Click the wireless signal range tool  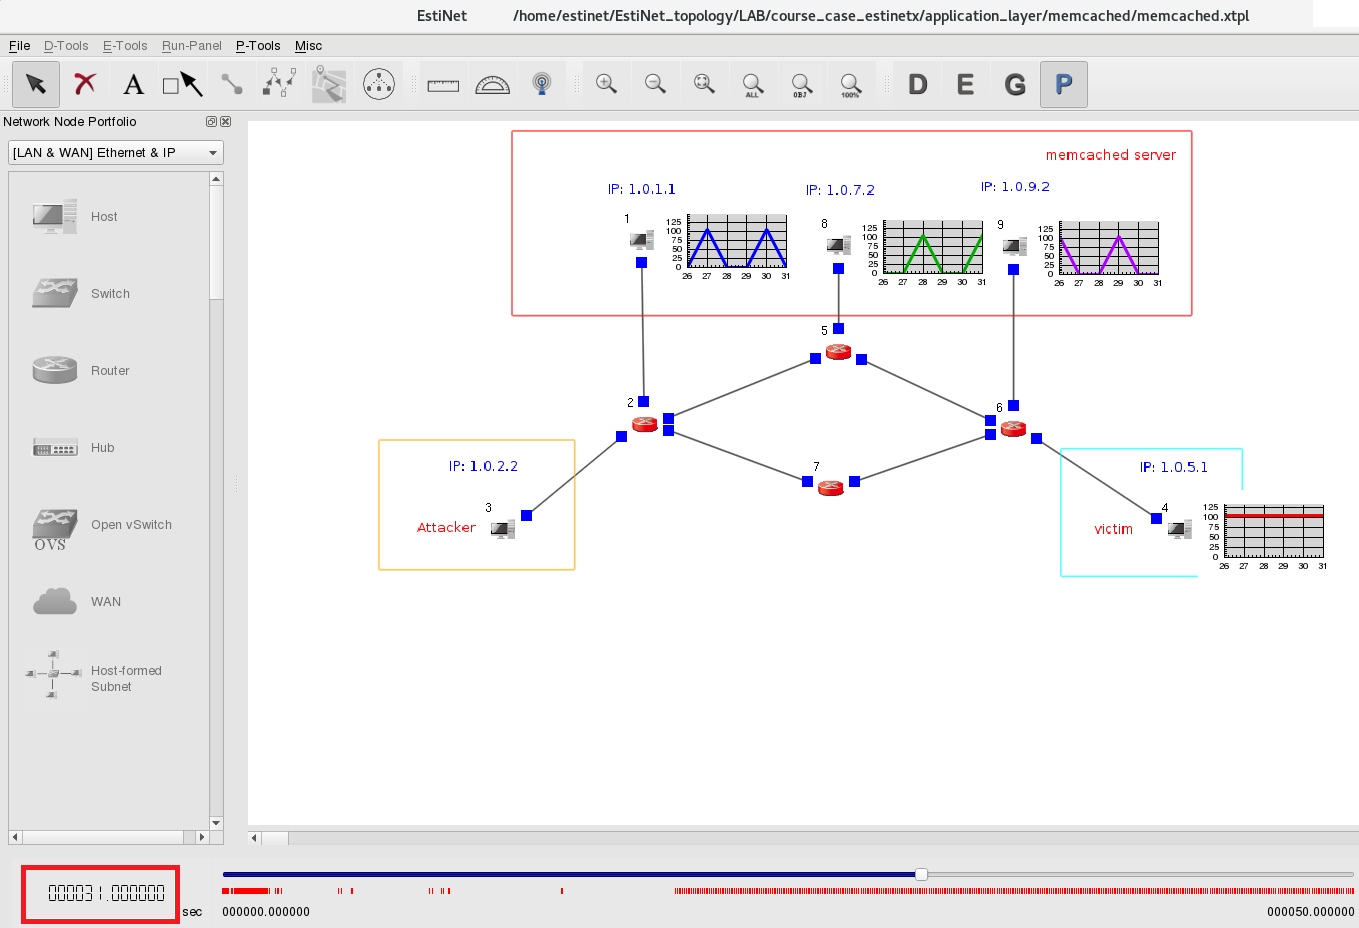pos(541,84)
